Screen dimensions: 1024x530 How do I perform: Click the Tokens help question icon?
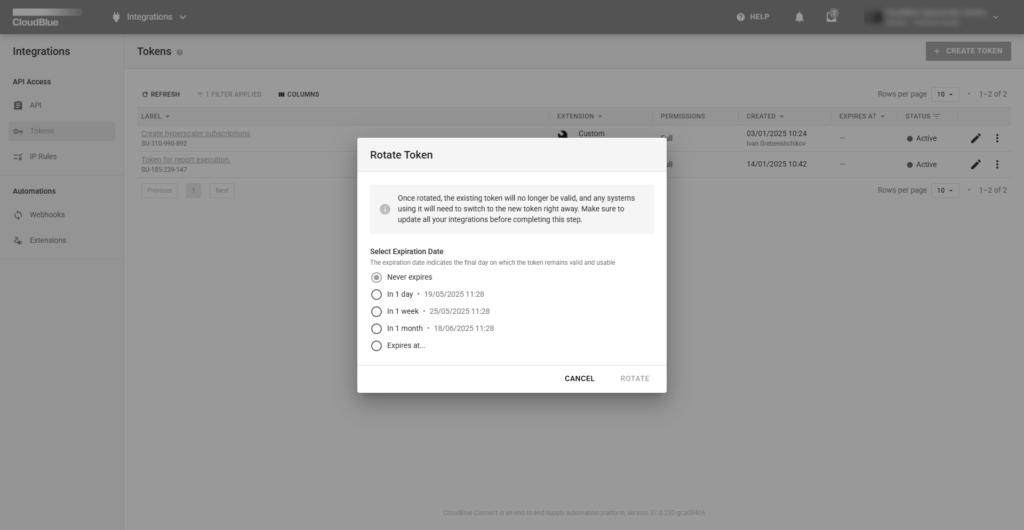pyautogui.click(x=180, y=52)
